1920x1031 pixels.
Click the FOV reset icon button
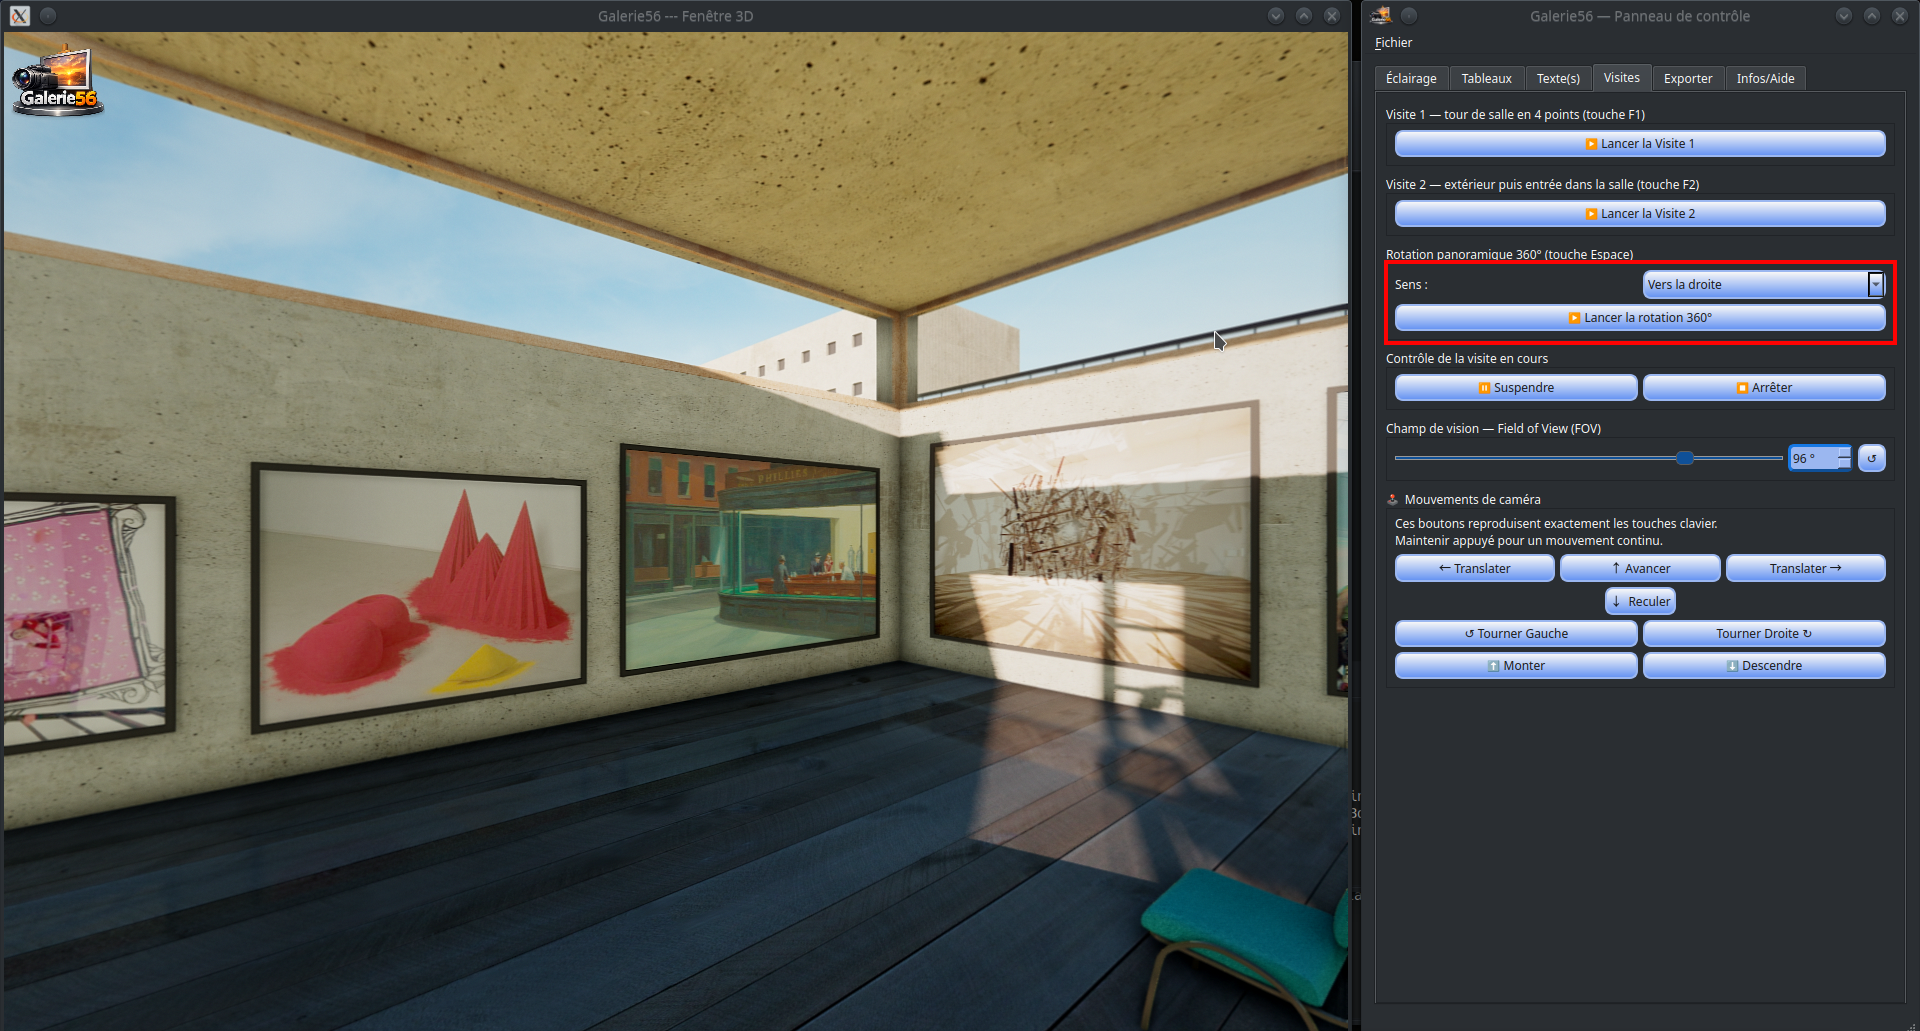(x=1872, y=458)
